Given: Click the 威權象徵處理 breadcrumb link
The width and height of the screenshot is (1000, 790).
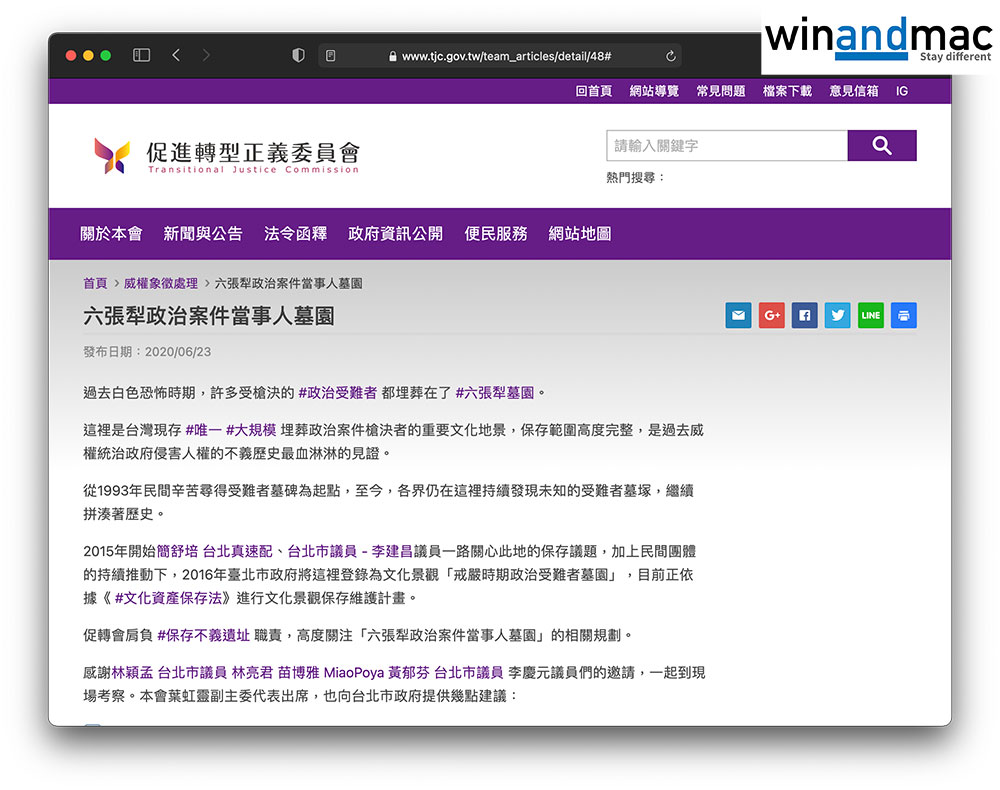Looking at the screenshot, I should (x=161, y=284).
